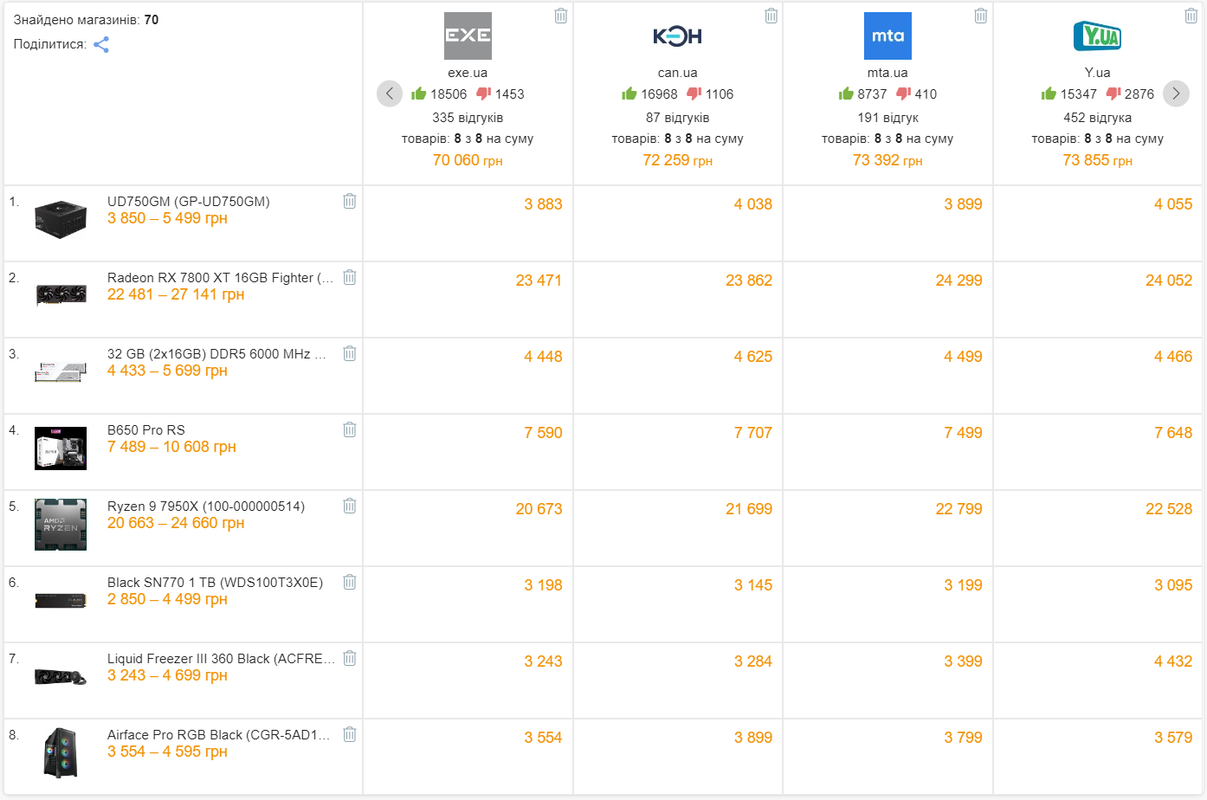Remove UD750GM power supply from list
This screenshot has height=800, width=1207.
click(x=349, y=201)
